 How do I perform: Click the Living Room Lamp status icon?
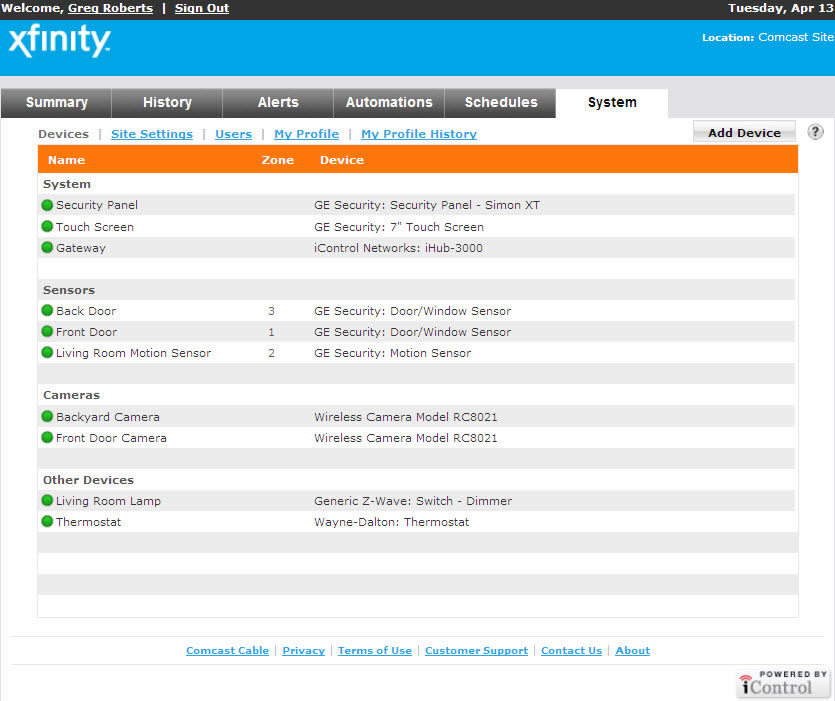pos(47,501)
